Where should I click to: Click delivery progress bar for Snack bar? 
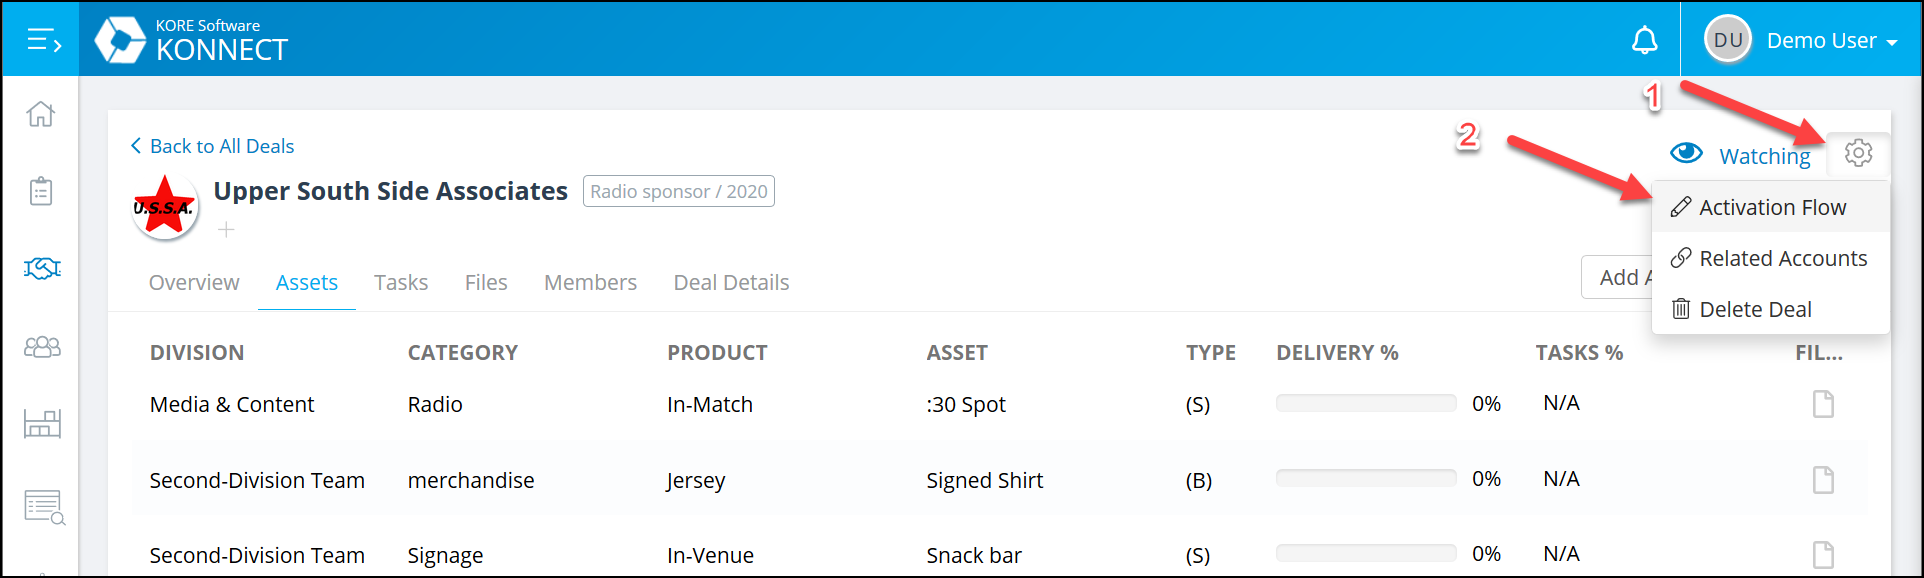click(x=1366, y=553)
